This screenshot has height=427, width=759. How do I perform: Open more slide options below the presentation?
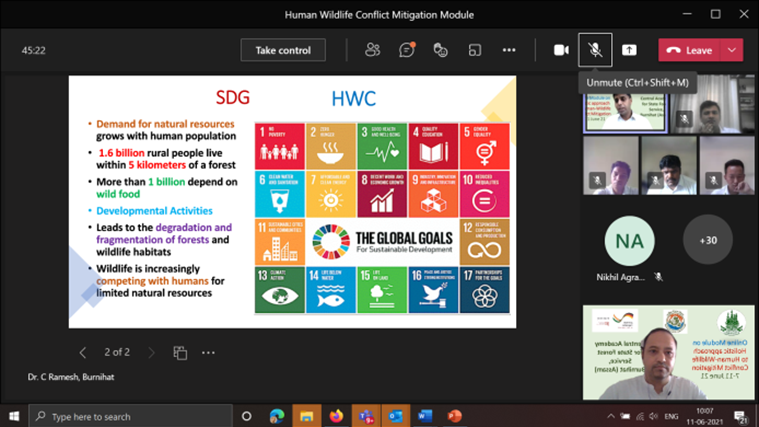click(x=208, y=352)
